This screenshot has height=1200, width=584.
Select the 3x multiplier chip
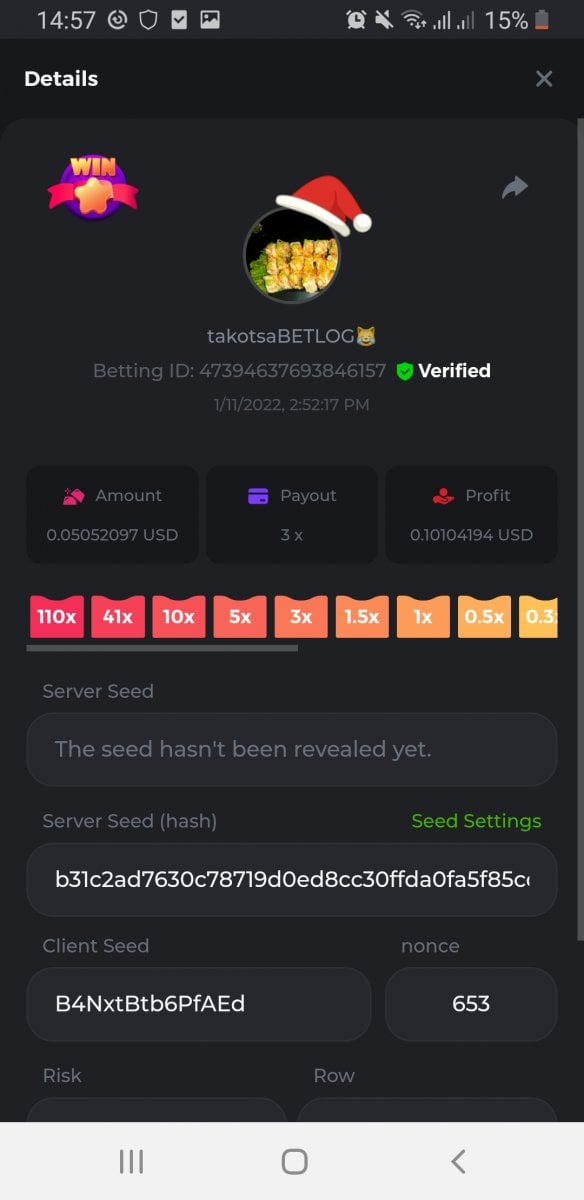(x=301, y=617)
